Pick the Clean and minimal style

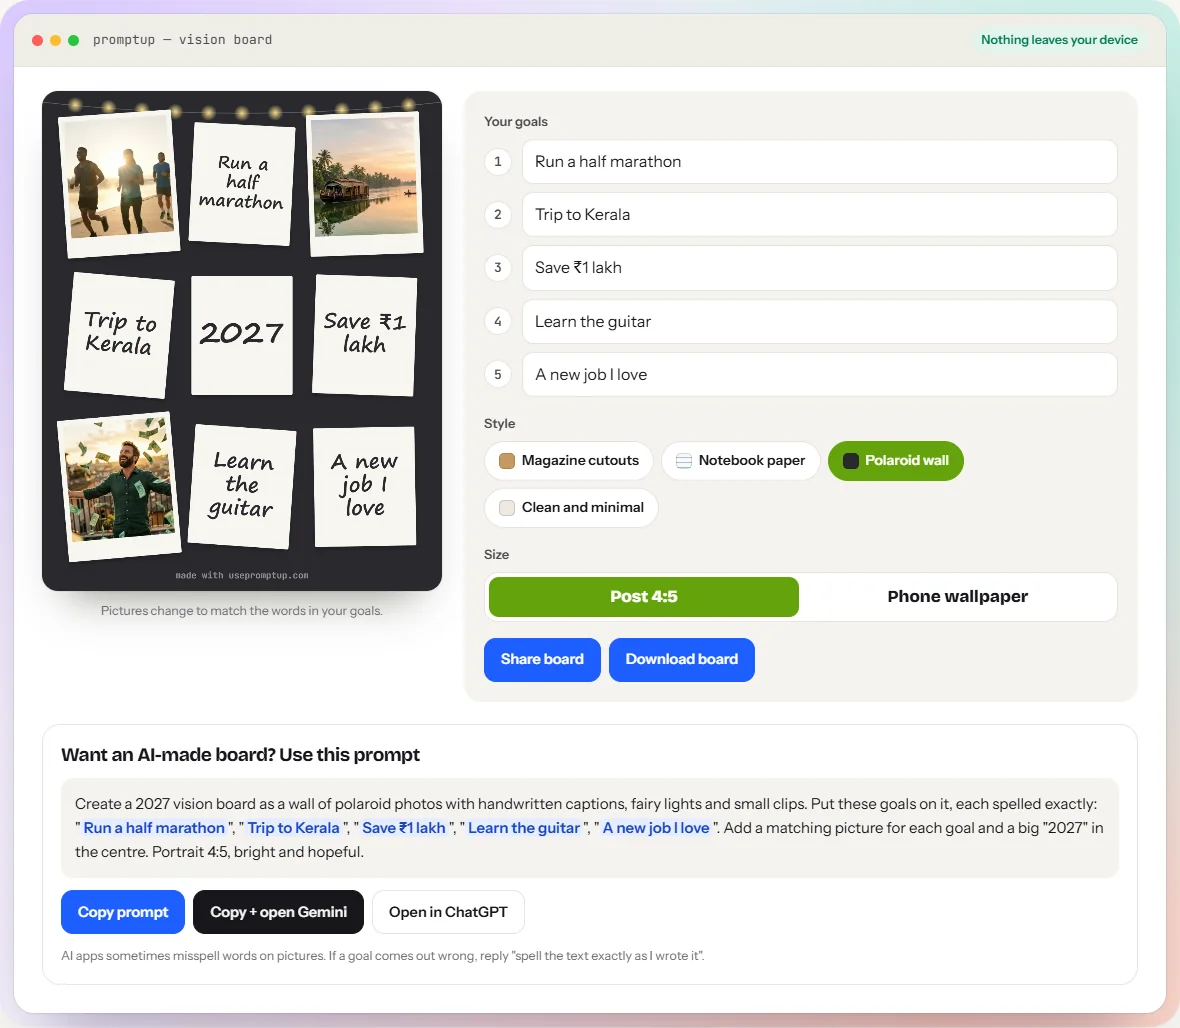coord(571,508)
